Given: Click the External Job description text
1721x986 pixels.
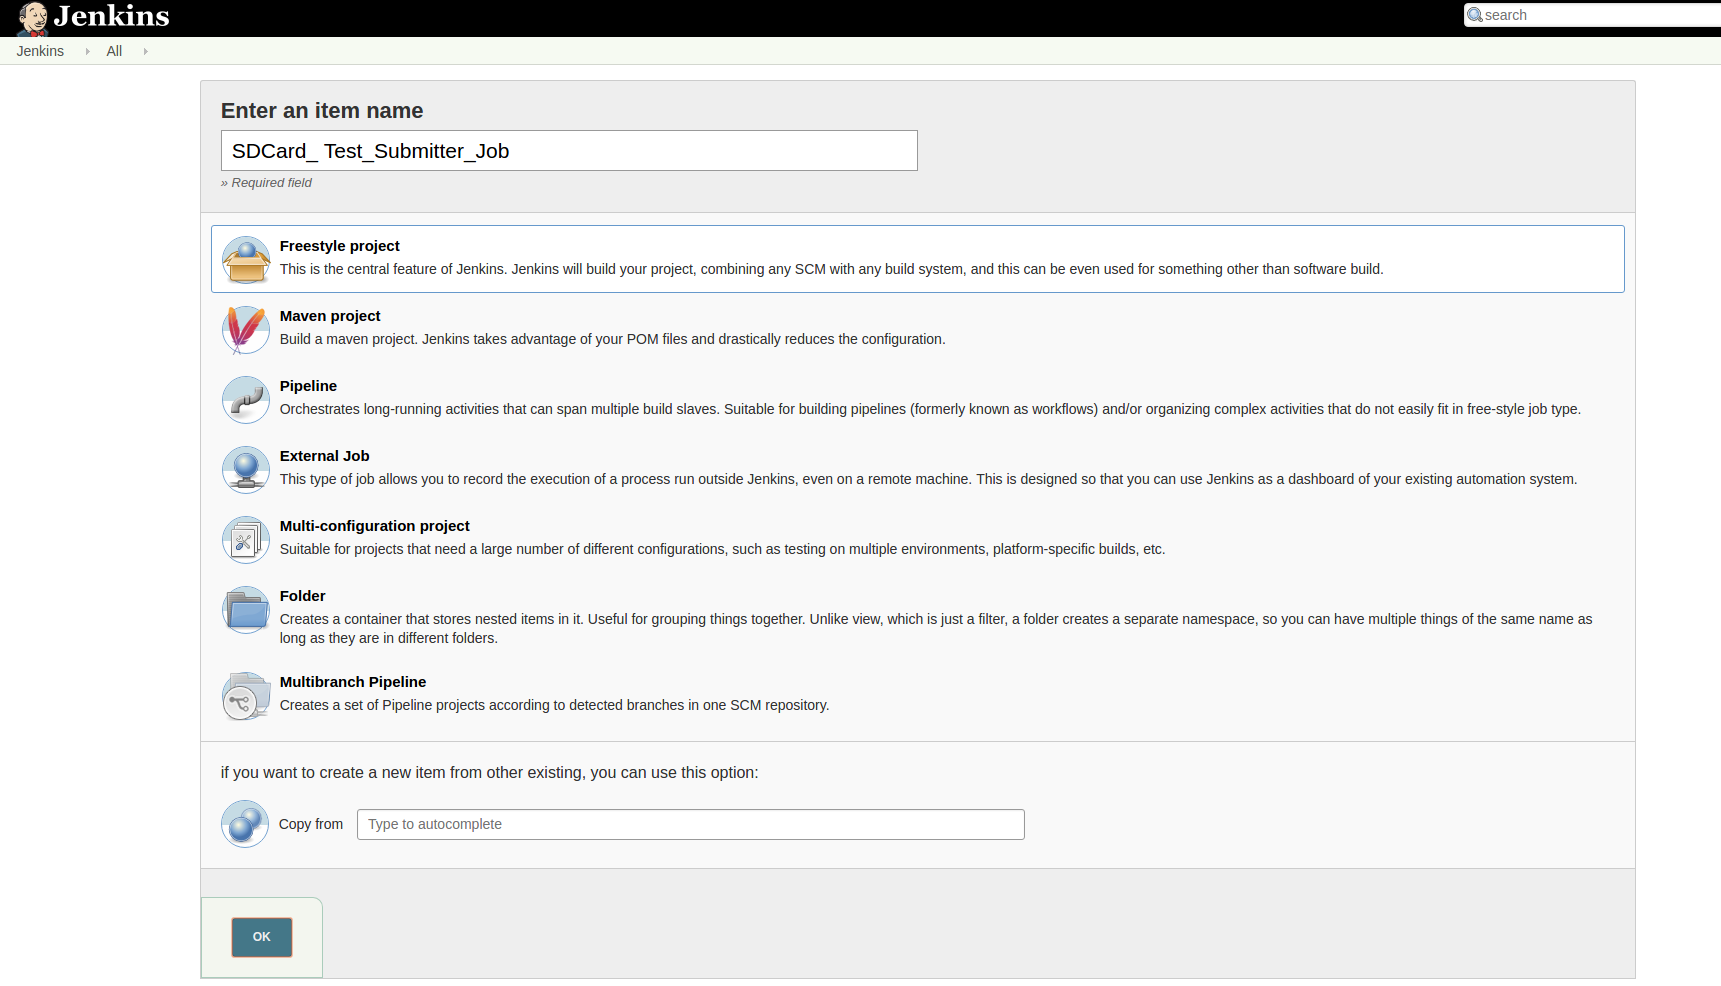Looking at the screenshot, I should click(x=929, y=479).
